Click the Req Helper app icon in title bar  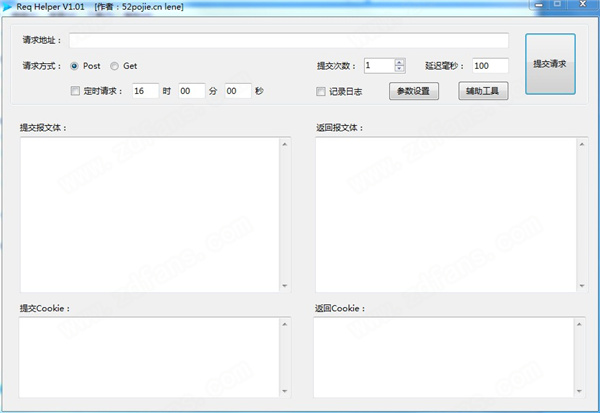(7, 7)
